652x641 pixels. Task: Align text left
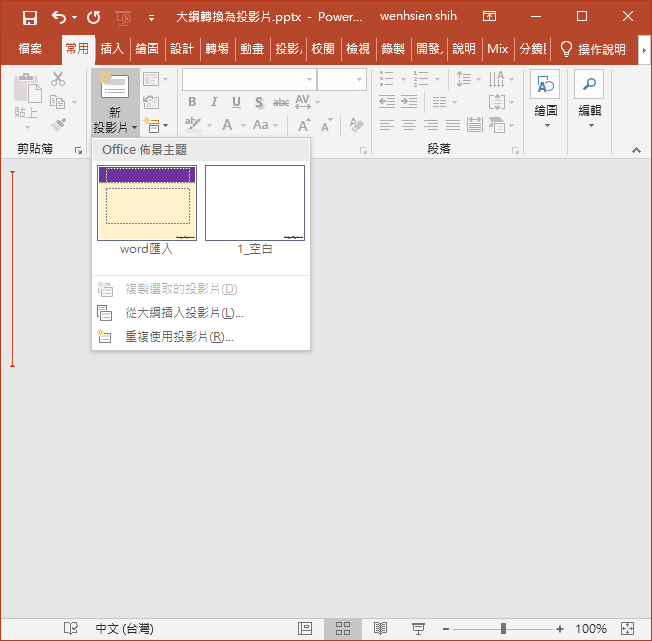387,125
